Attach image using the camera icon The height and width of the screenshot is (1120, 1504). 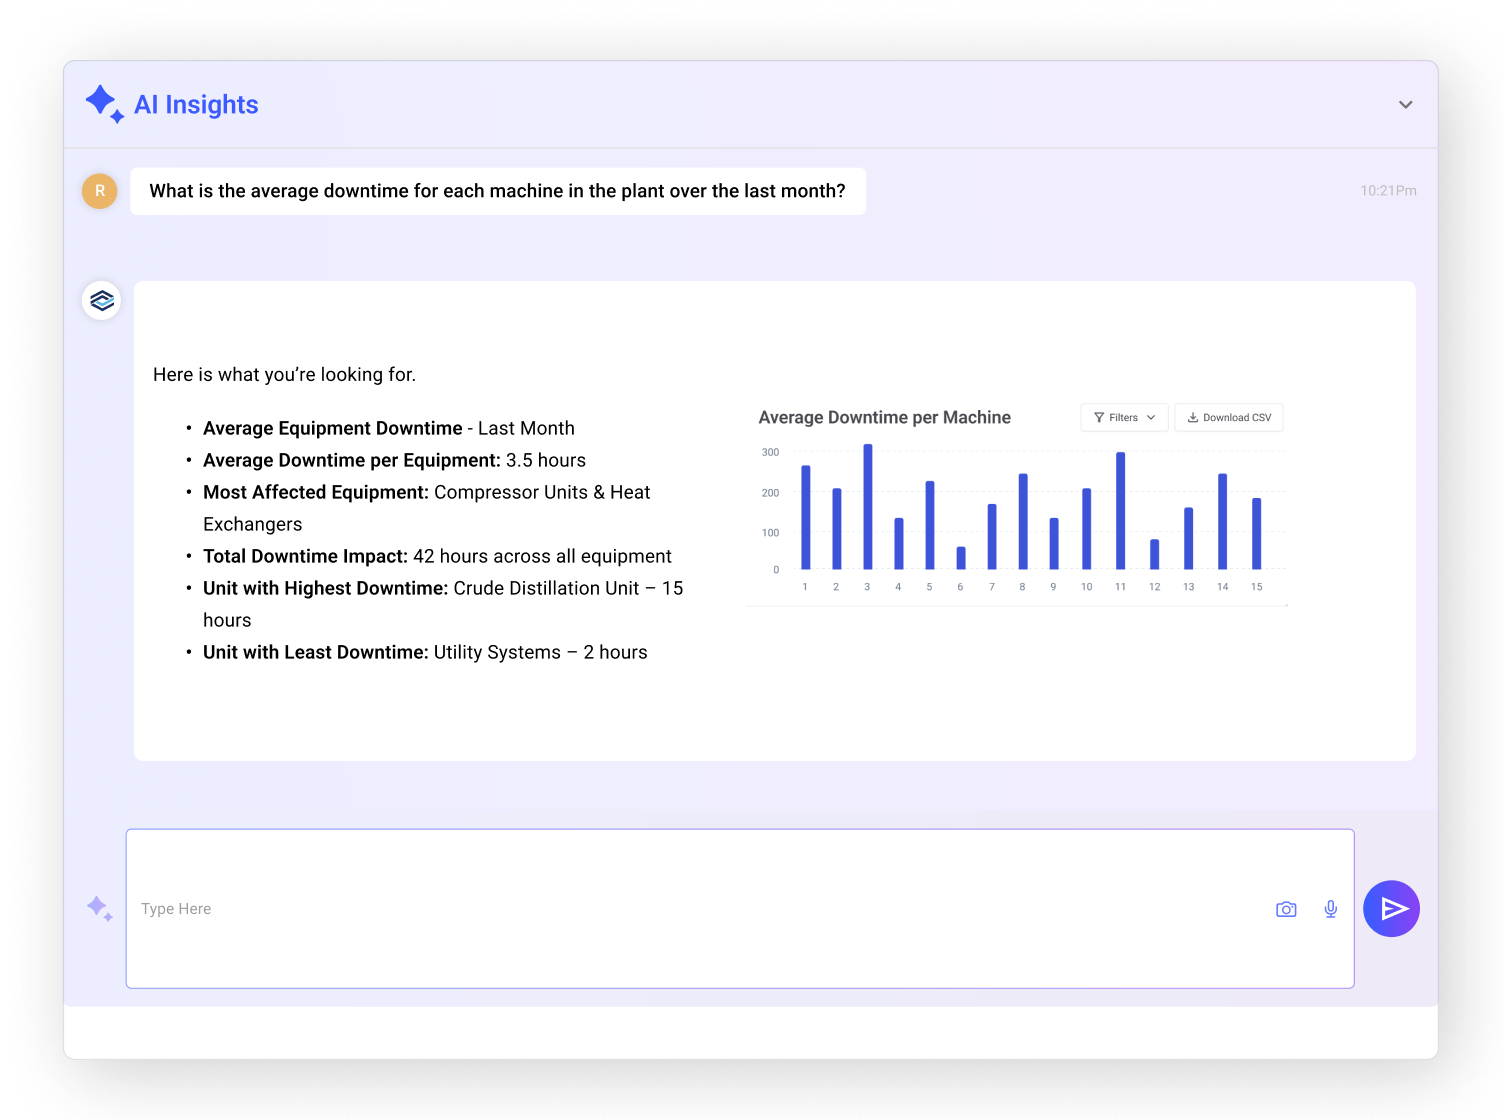pyautogui.click(x=1286, y=909)
